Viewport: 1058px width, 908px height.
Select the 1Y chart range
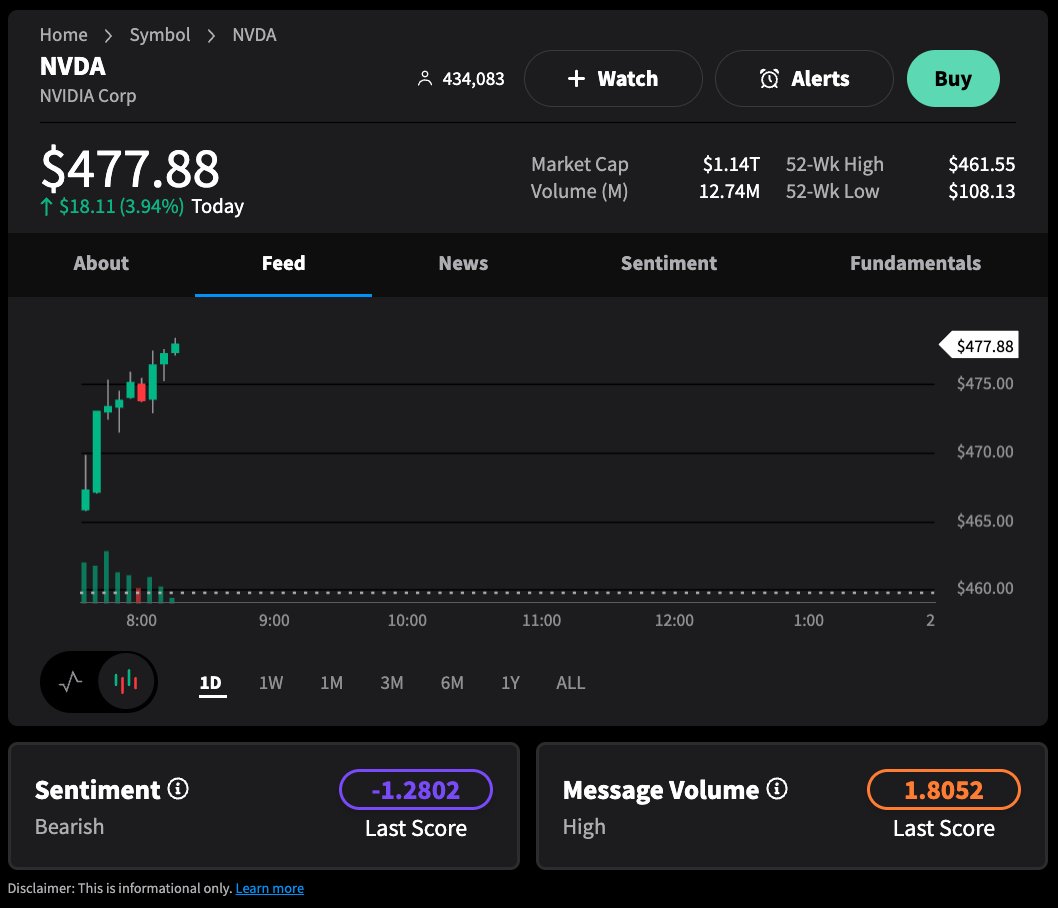511,683
